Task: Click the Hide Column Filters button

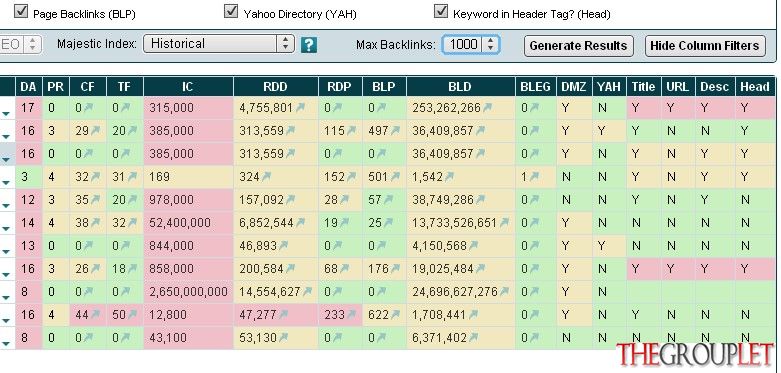Action: (705, 46)
